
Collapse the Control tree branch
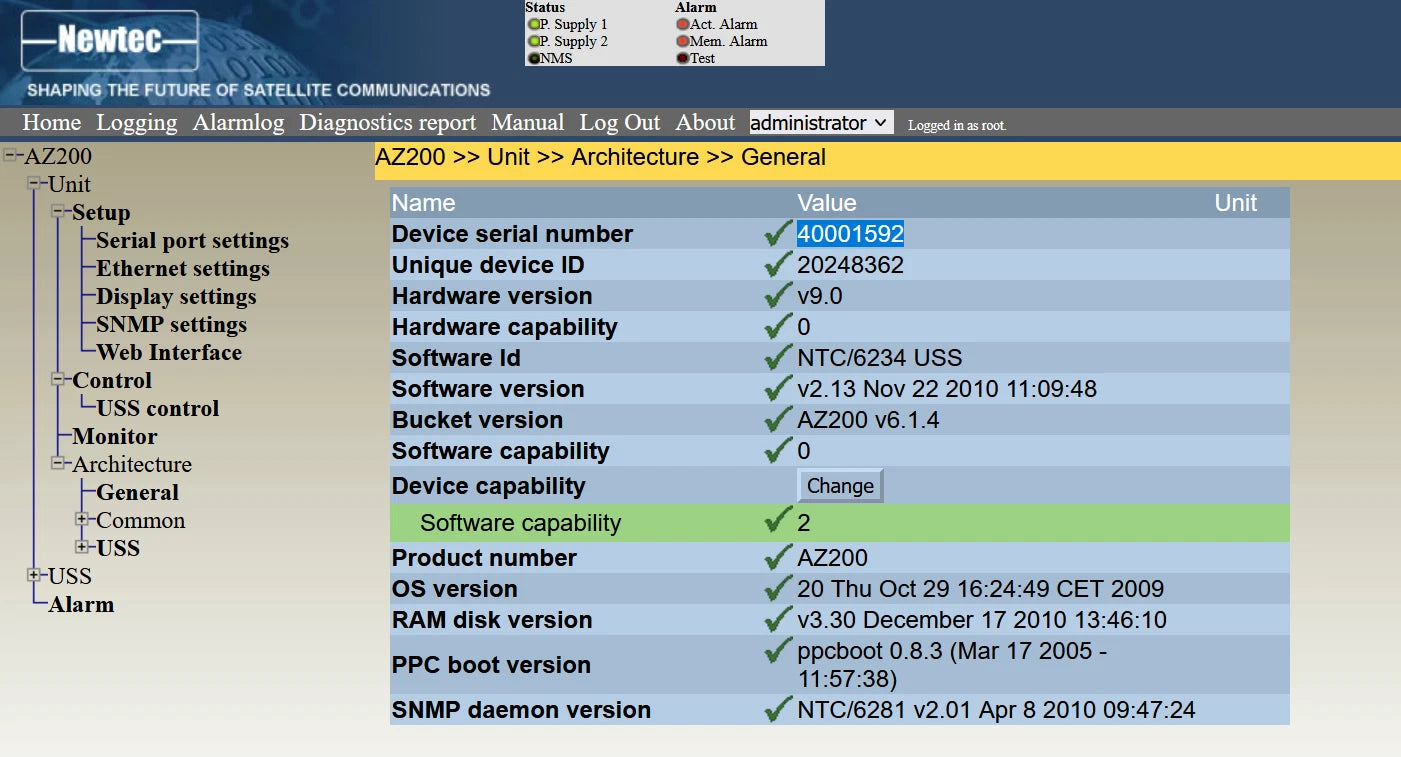point(60,379)
